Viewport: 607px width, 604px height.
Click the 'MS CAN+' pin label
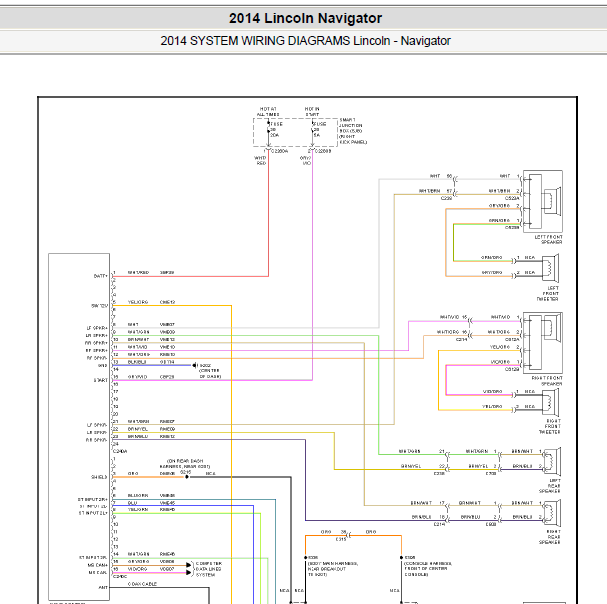tap(98, 565)
